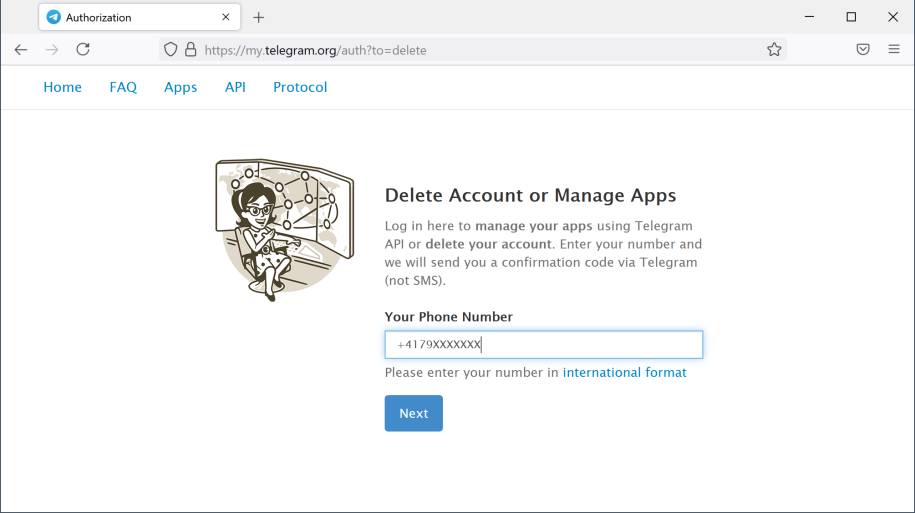Open the tracking protection shield icon

point(170,50)
